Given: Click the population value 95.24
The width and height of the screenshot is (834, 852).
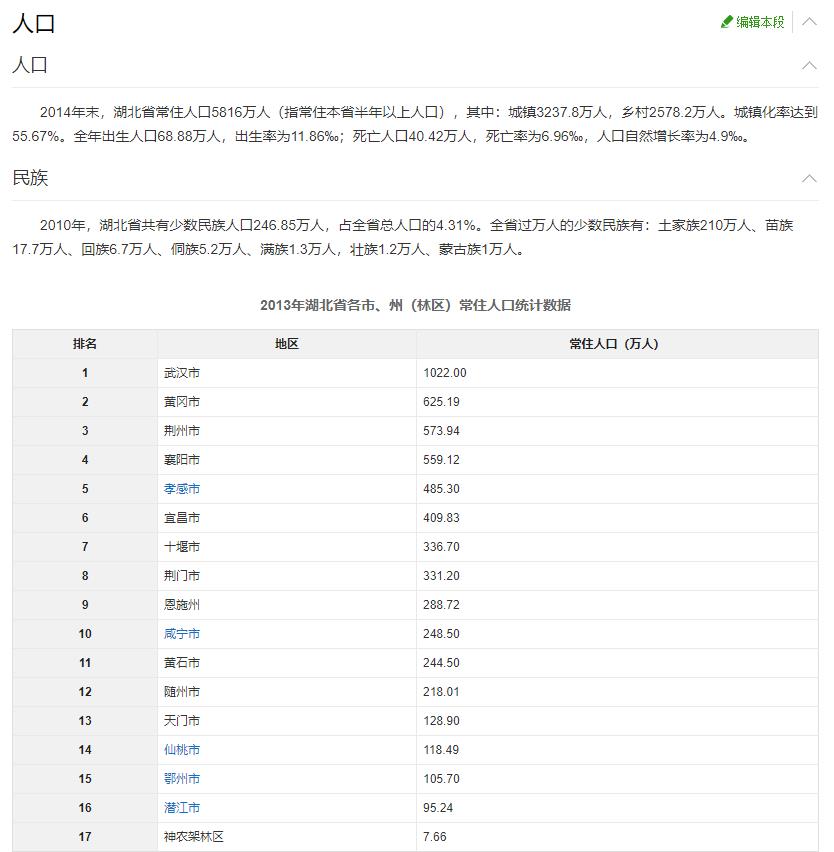Looking at the screenshot, I should pyautogui.click(x=438, y=807).
